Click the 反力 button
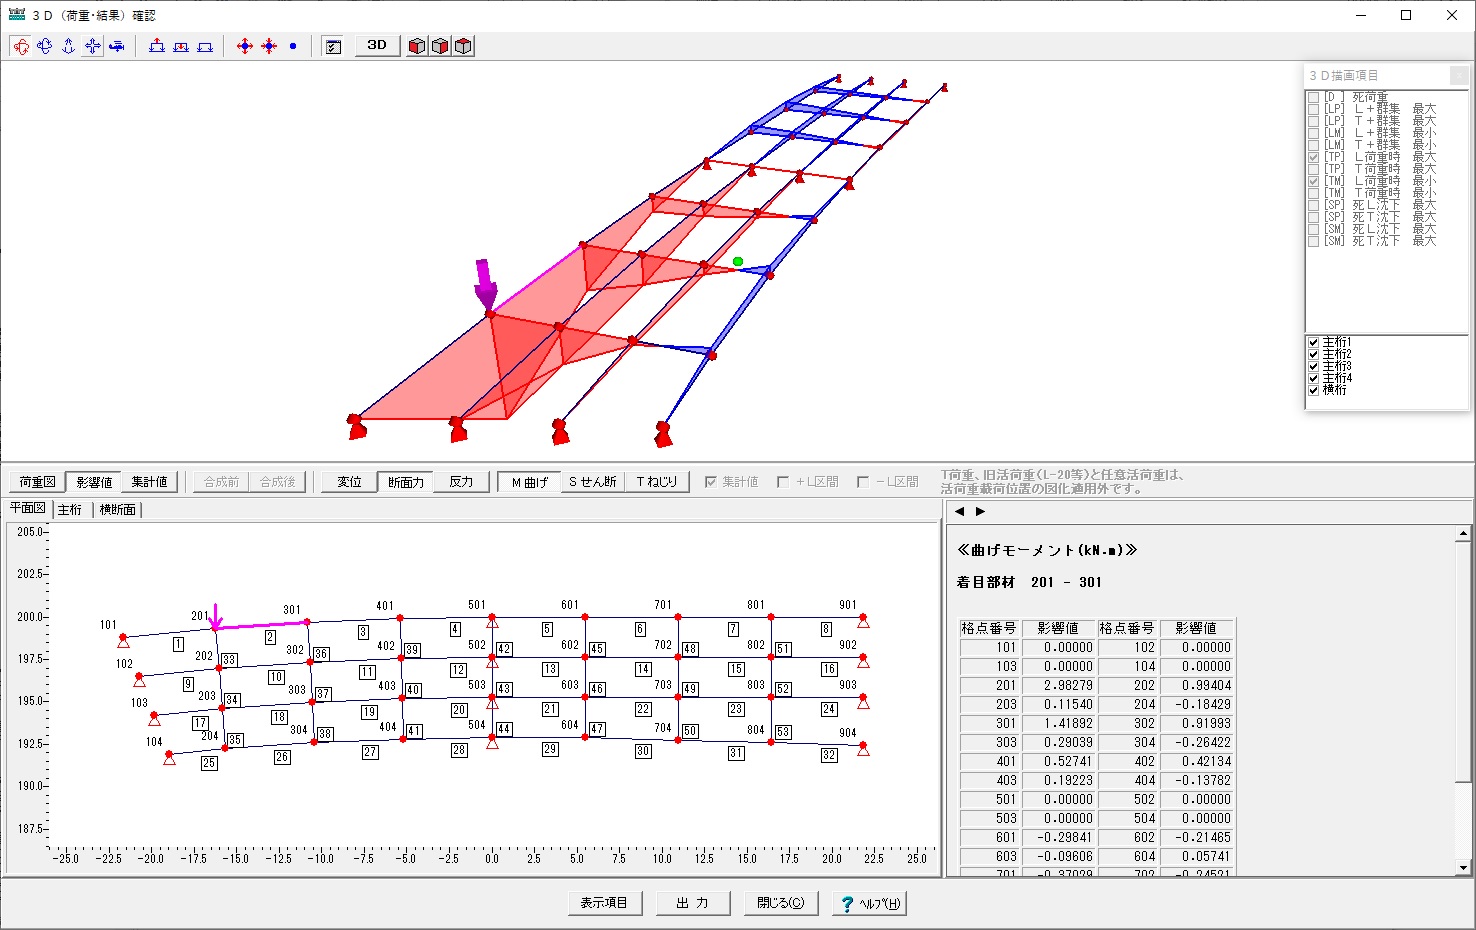Screen dimensions: 1476x930 [461, 482]
